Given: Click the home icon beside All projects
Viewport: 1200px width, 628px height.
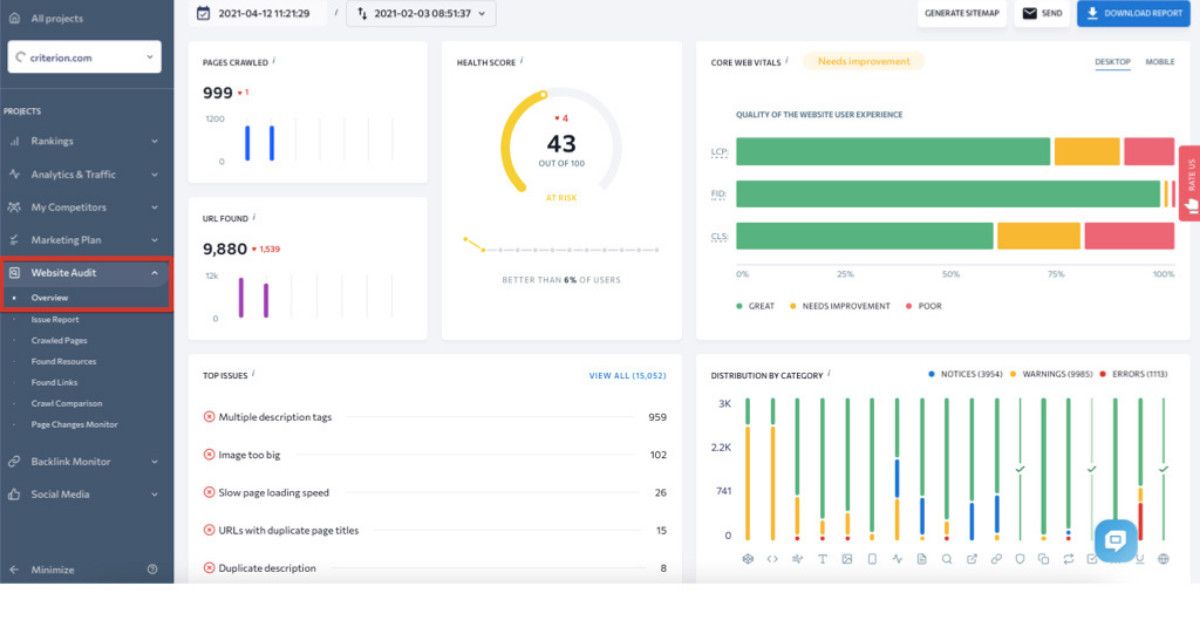Looking at the screenshot, I should click(x=15, y=18).
